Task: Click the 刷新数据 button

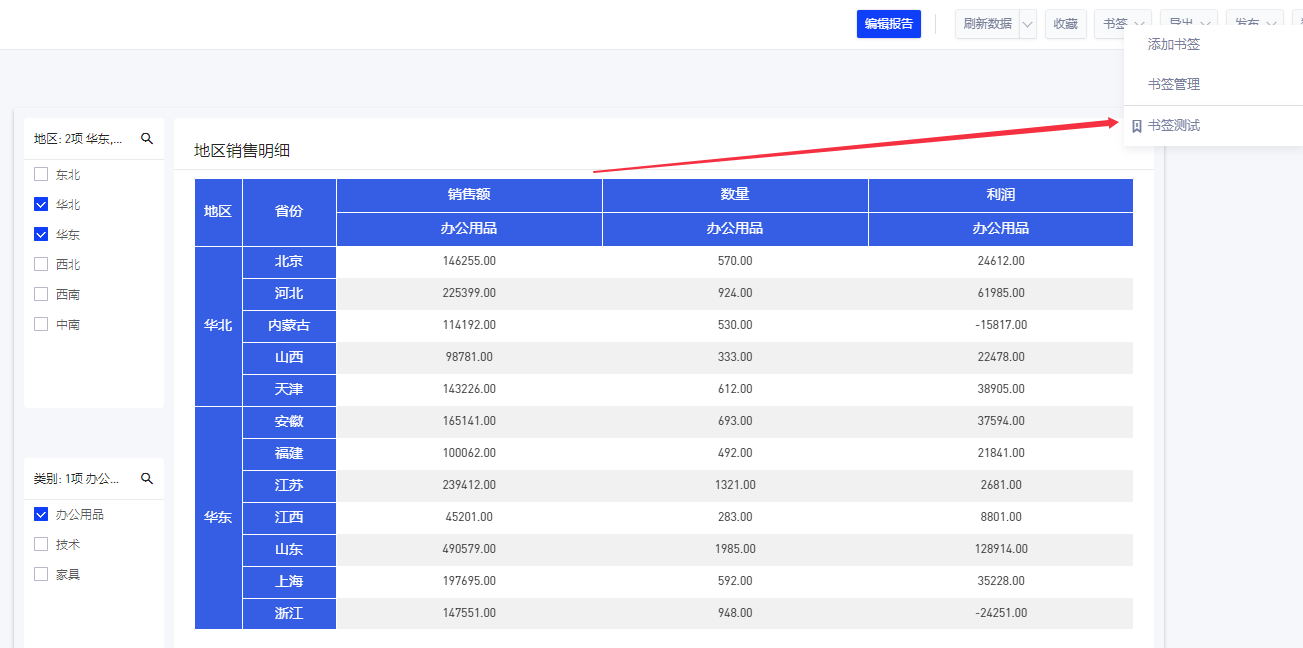Action: tap(986, 24)
